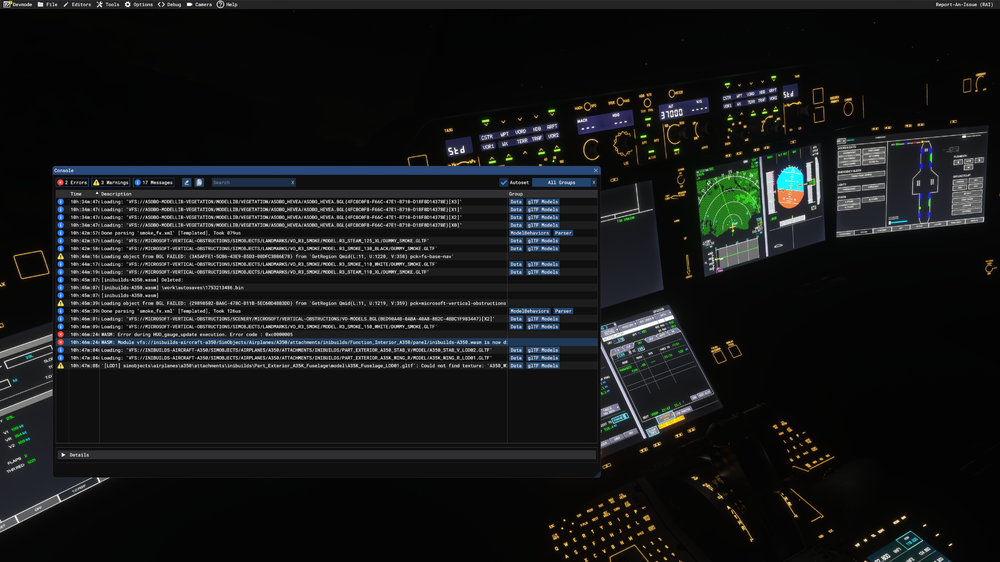
Task: Click the clear console eraser icon
Action: coord(187,183)
